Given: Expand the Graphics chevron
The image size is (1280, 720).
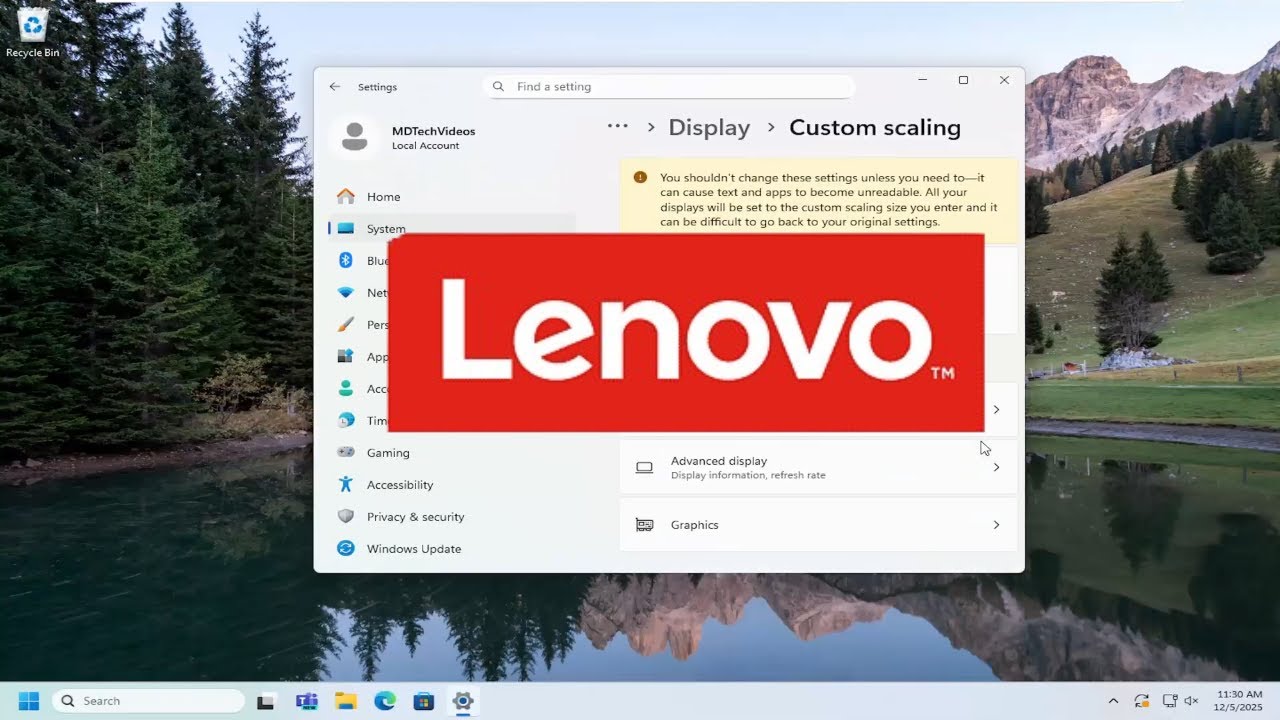Looking at the screenshot, I should click(x=996, y=525).
